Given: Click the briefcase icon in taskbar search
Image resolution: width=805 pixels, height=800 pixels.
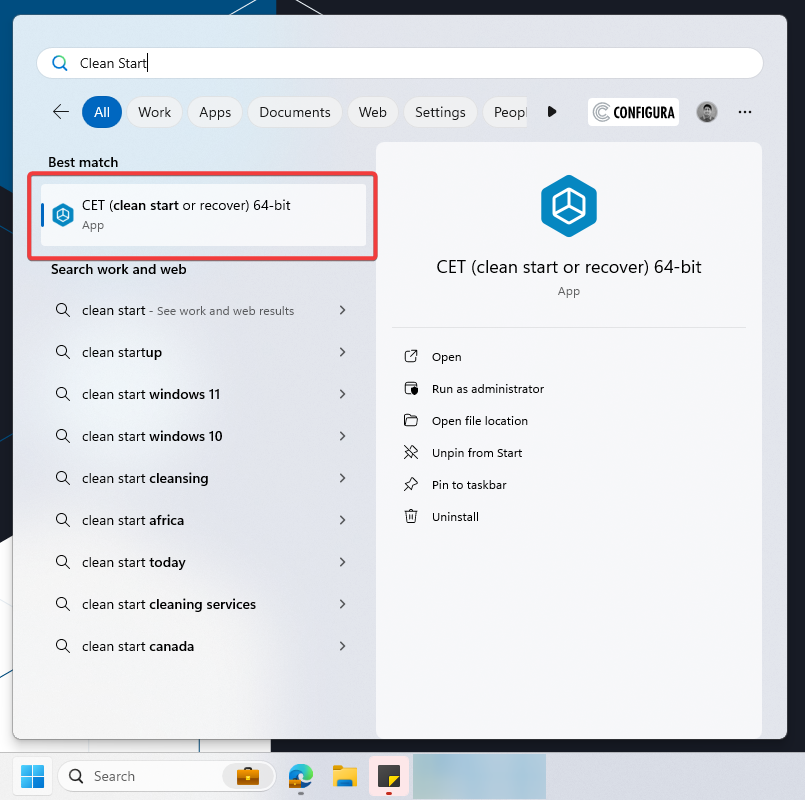Looking at the screenshot, I should point(248,776).
